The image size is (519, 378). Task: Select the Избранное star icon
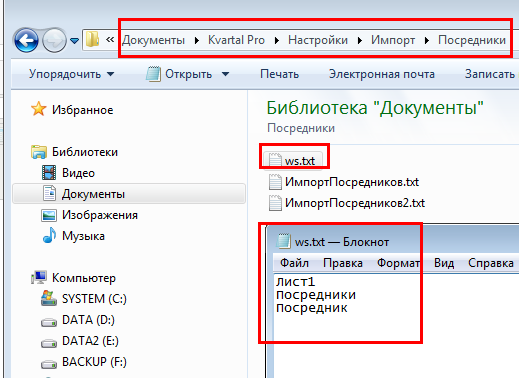coord(39,109)
